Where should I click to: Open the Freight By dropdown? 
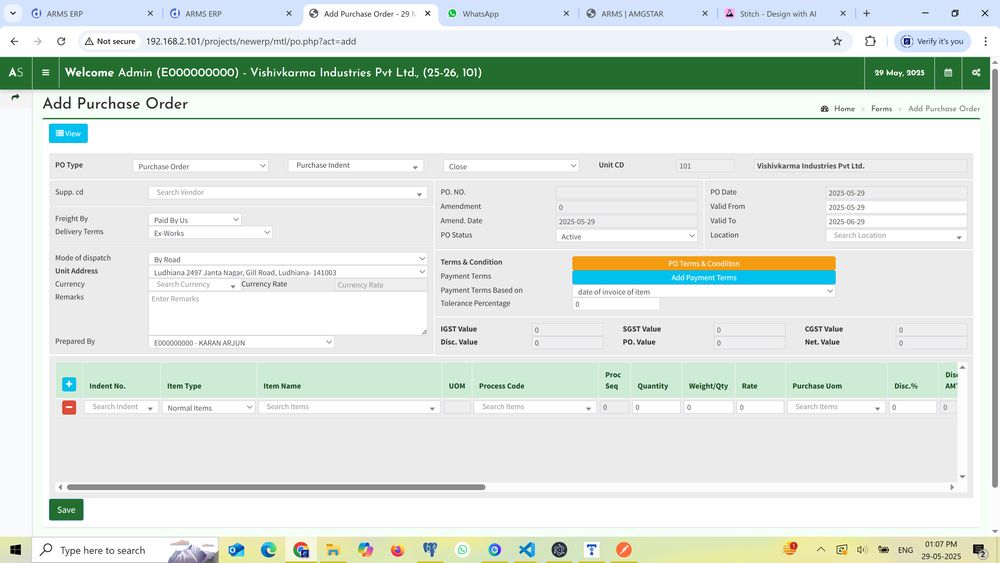[x=195, y=219]
